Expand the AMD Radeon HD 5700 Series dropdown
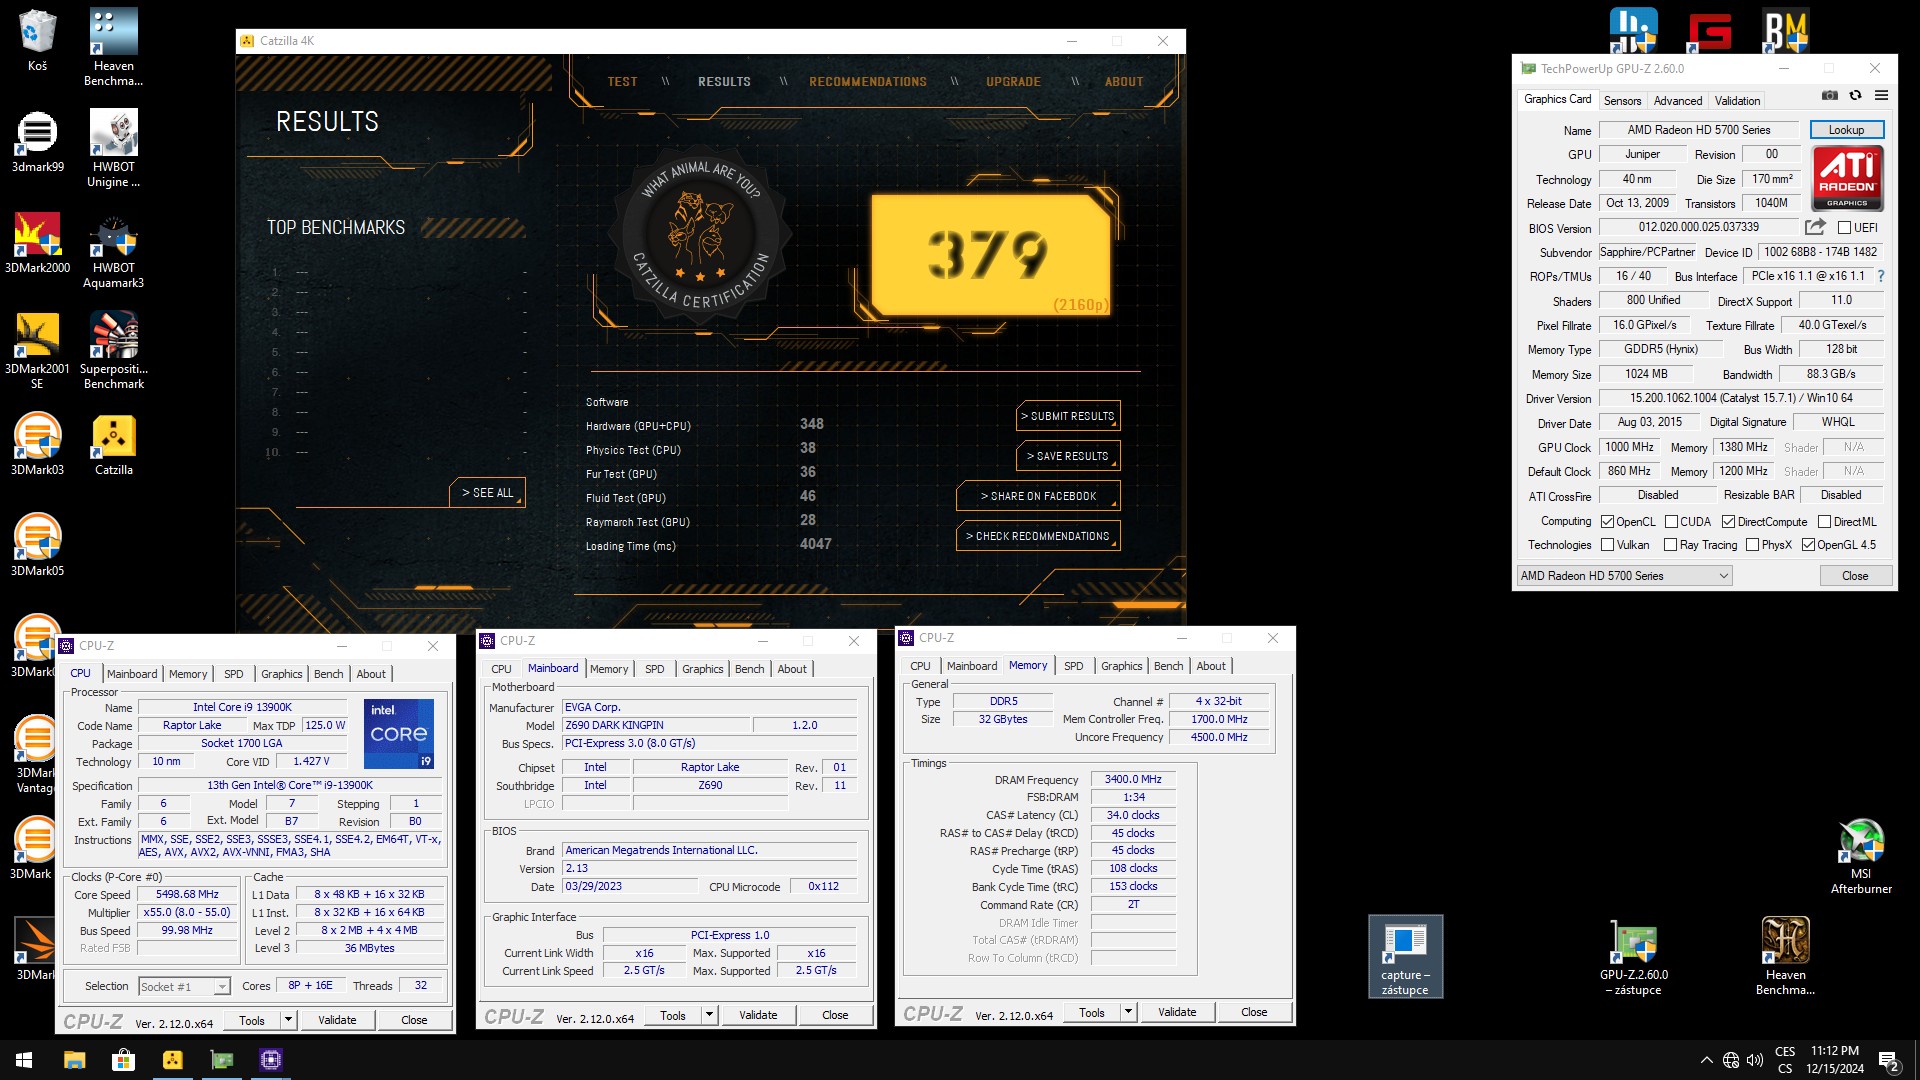Image resolution: width=1920 pixels, height=1080 pixels. click(1624, 576)
